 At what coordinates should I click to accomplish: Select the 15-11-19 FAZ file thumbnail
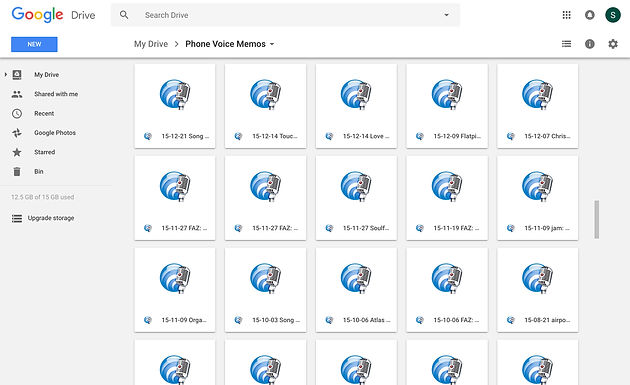tap(447, 187)
